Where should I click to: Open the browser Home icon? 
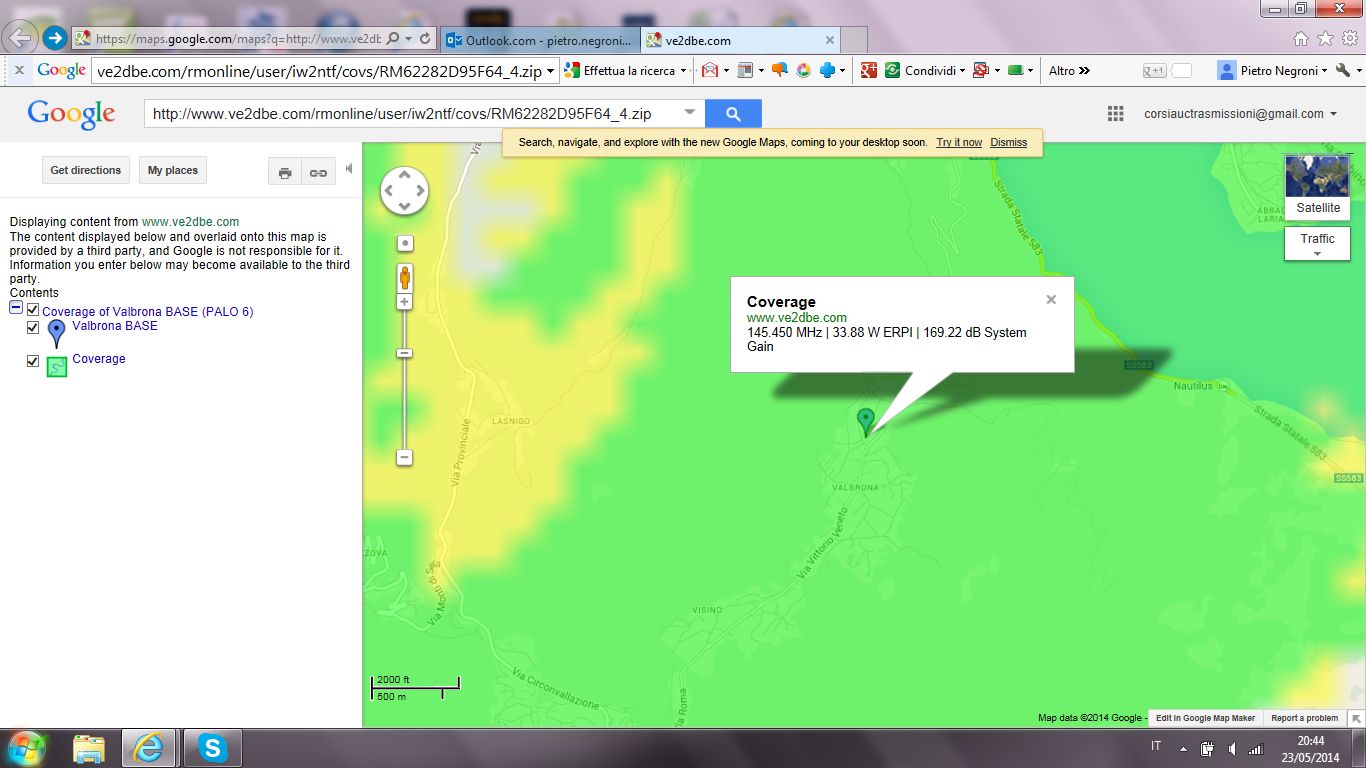coord(1301,39)
